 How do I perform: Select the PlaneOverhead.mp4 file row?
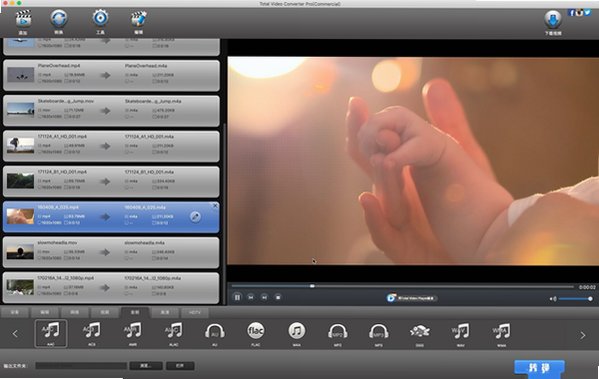[111, 76]
